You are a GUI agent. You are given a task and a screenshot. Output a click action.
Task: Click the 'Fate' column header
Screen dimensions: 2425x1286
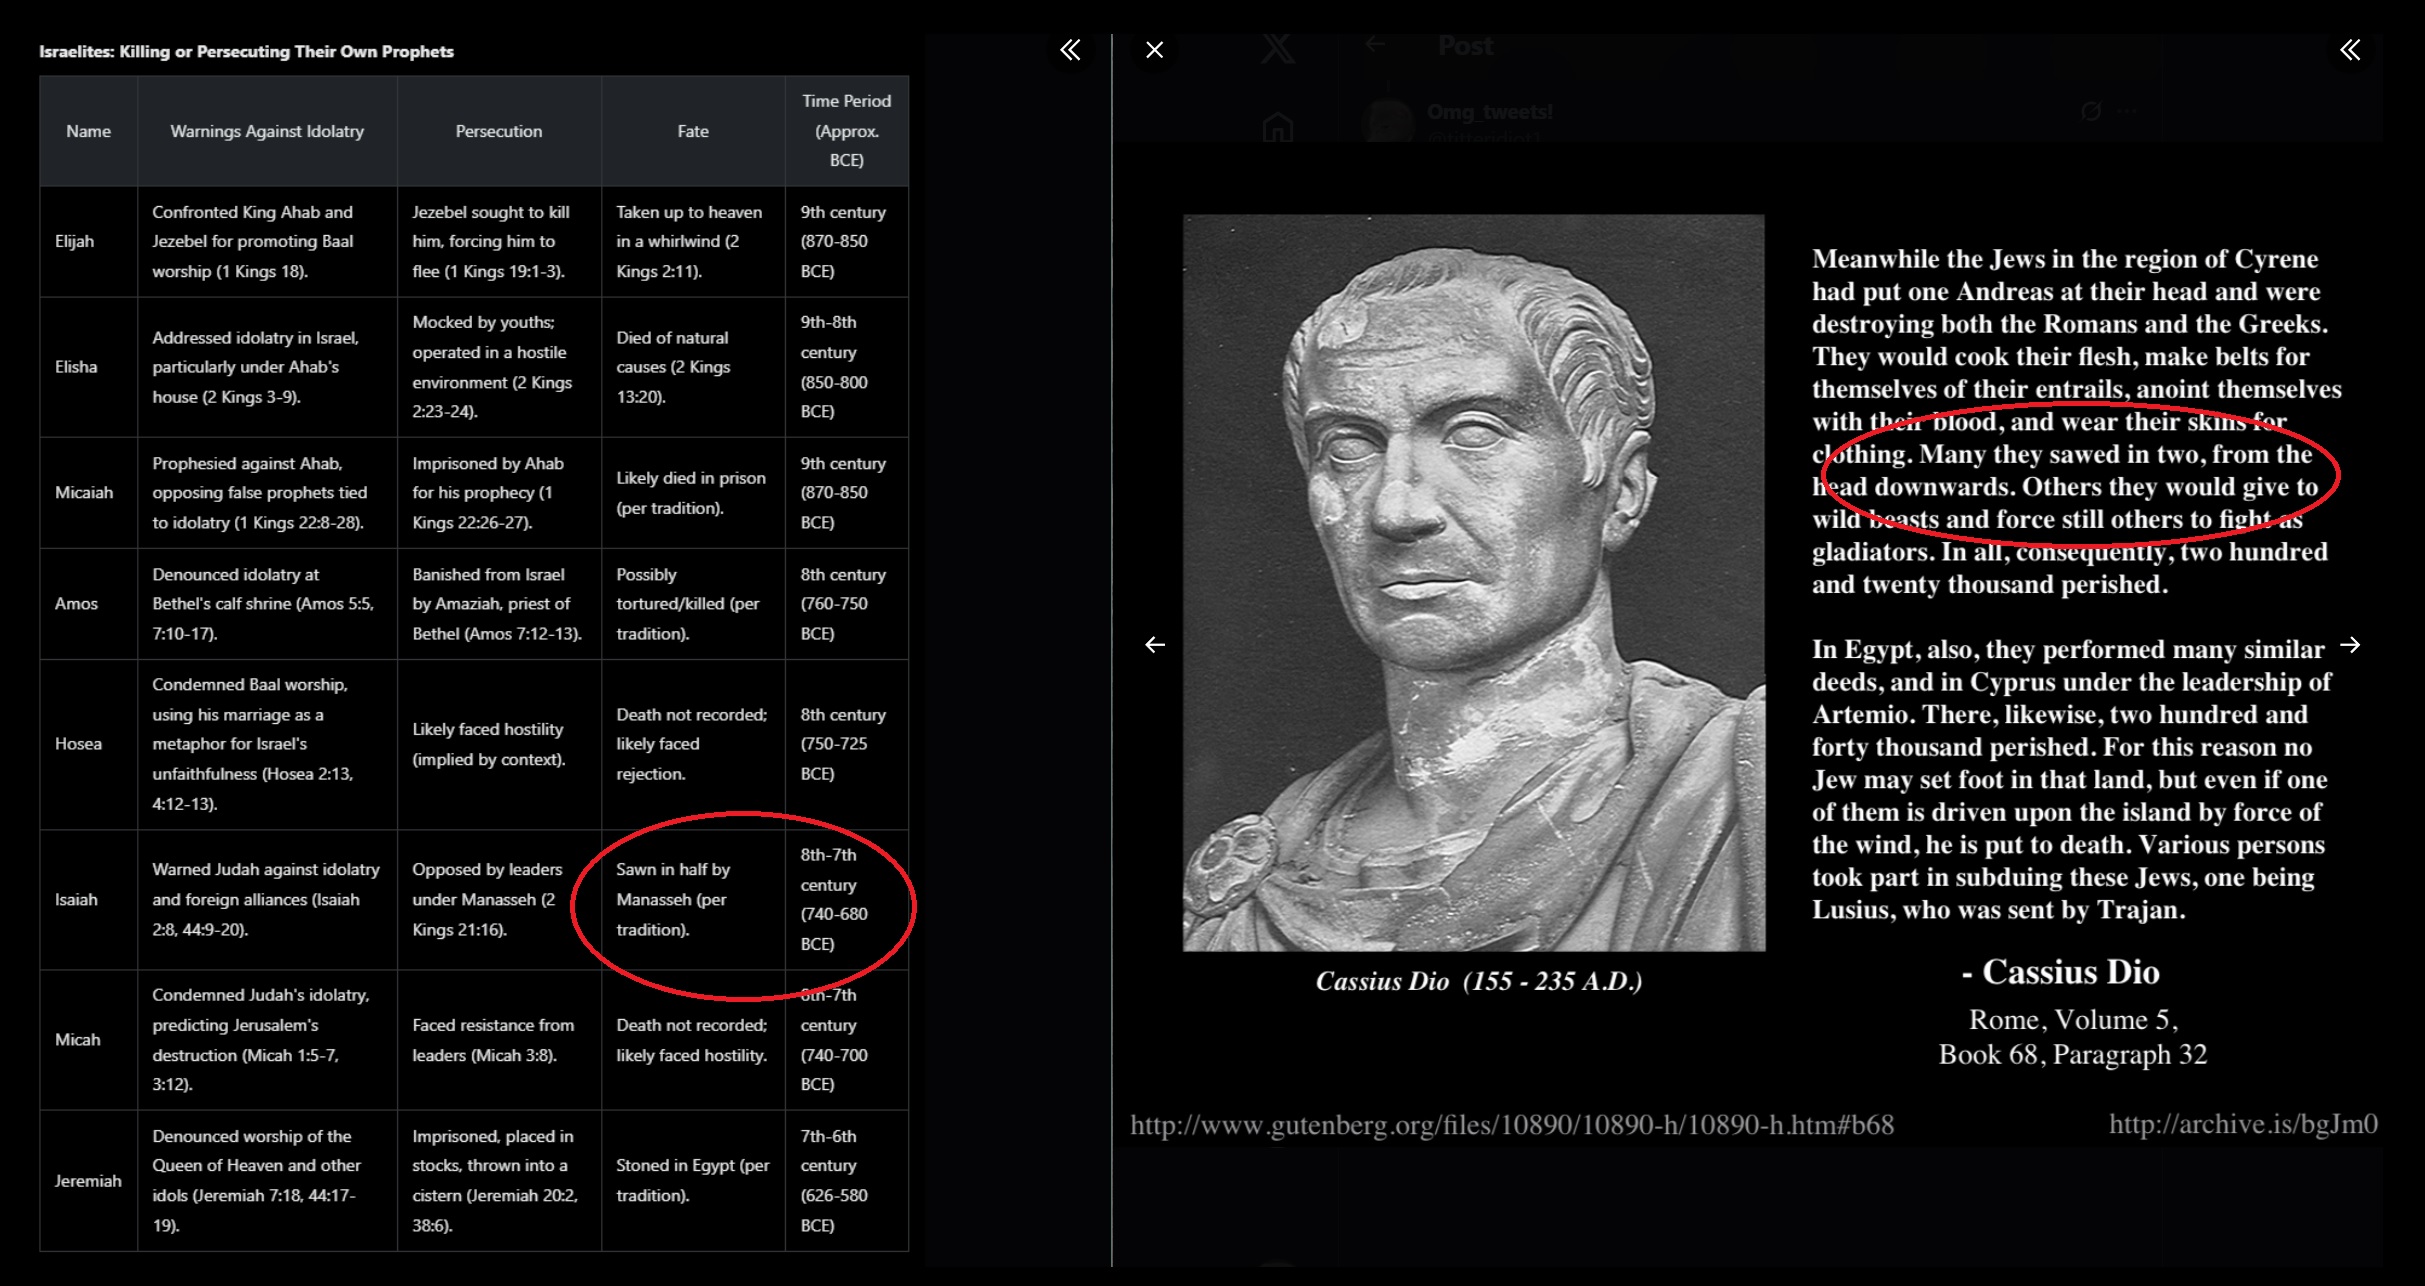point(693,131)
